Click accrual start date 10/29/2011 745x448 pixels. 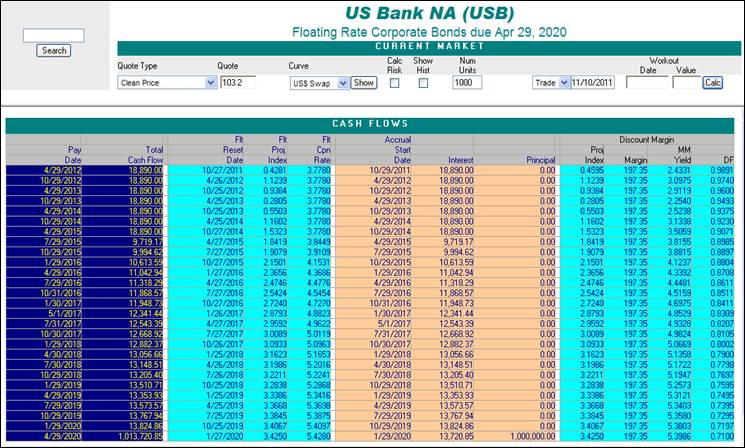pos(374,170)
